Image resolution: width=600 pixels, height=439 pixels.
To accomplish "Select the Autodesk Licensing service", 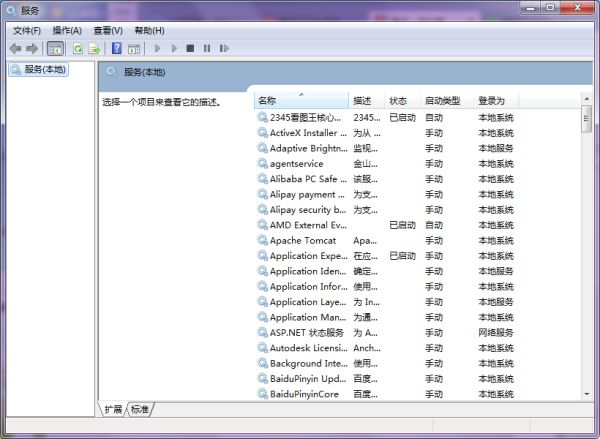I will (386, 348).
